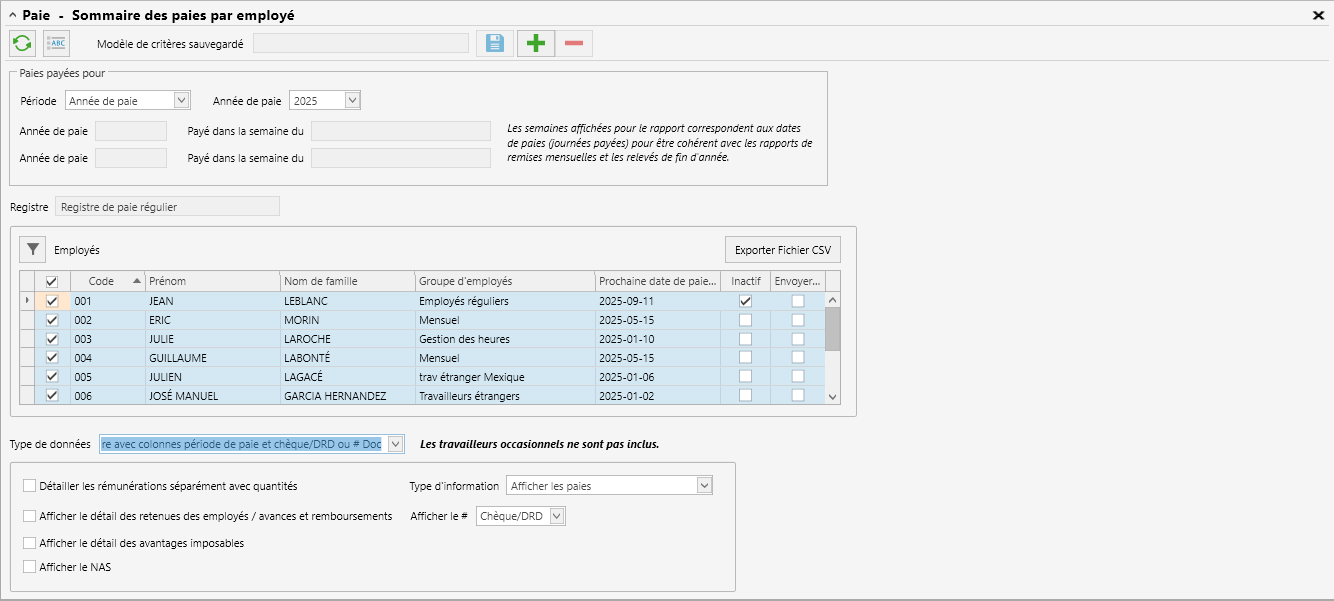Sort employees by the Code column header

(107, 281)
